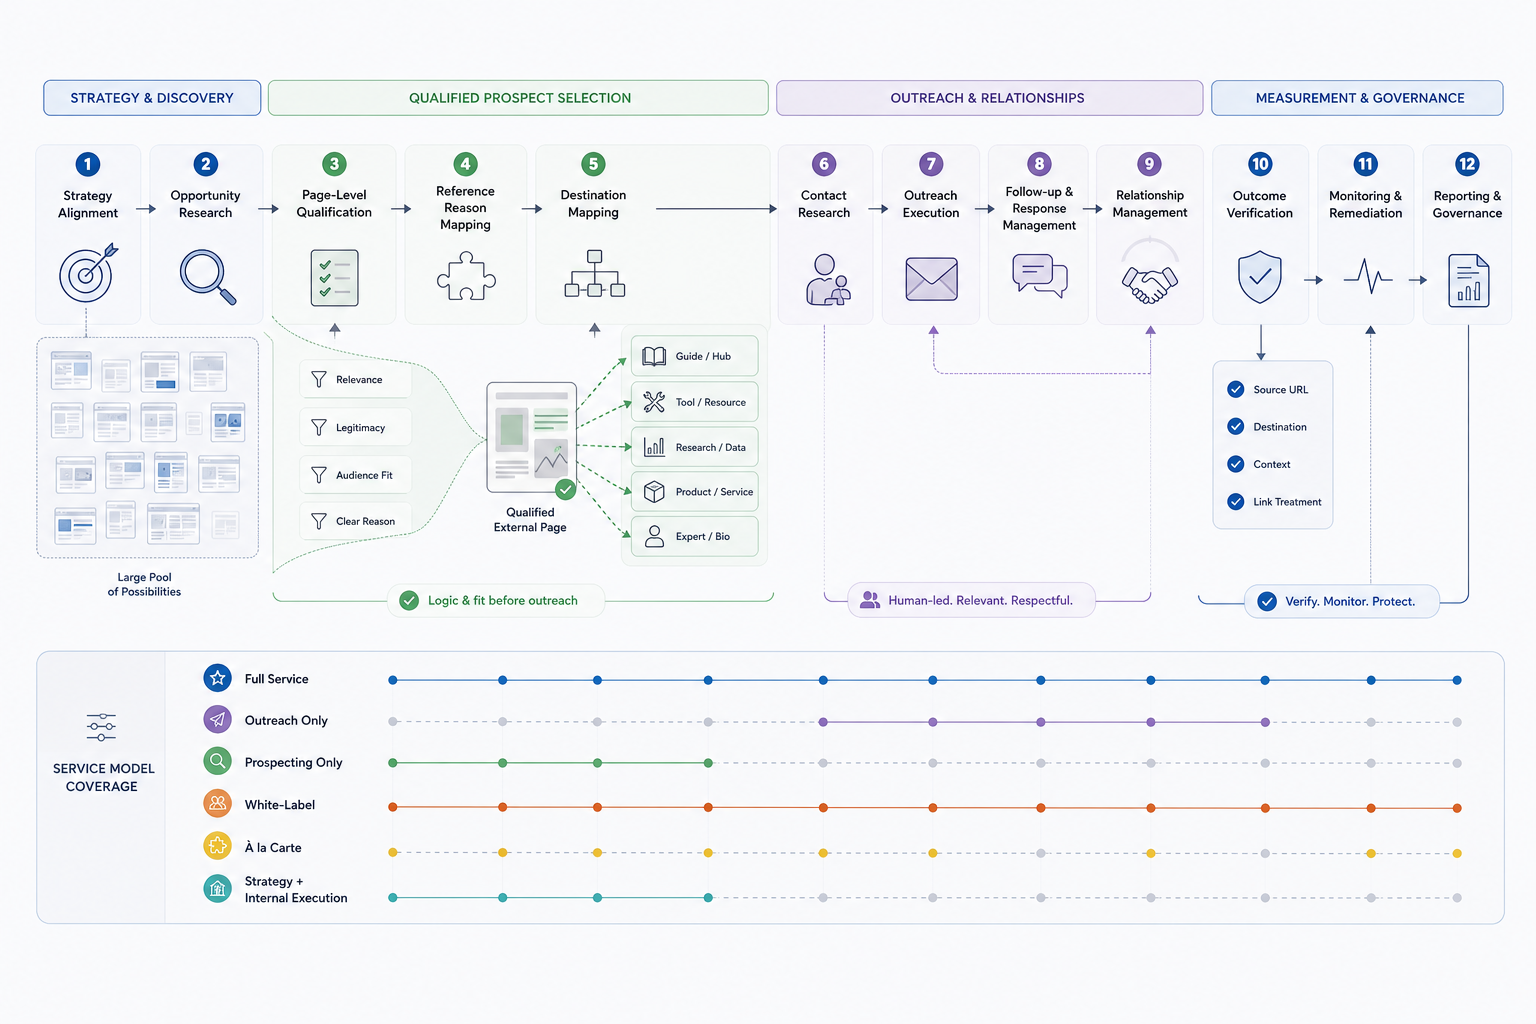Click the Guide / Hub button
This screenshot has height=1024, width=1536.
[695, 356]
